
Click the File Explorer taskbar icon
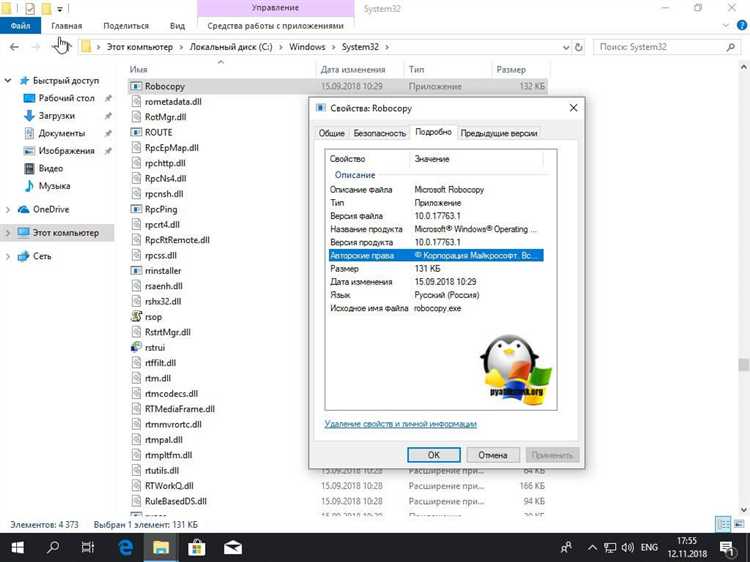tap(161, 548)
